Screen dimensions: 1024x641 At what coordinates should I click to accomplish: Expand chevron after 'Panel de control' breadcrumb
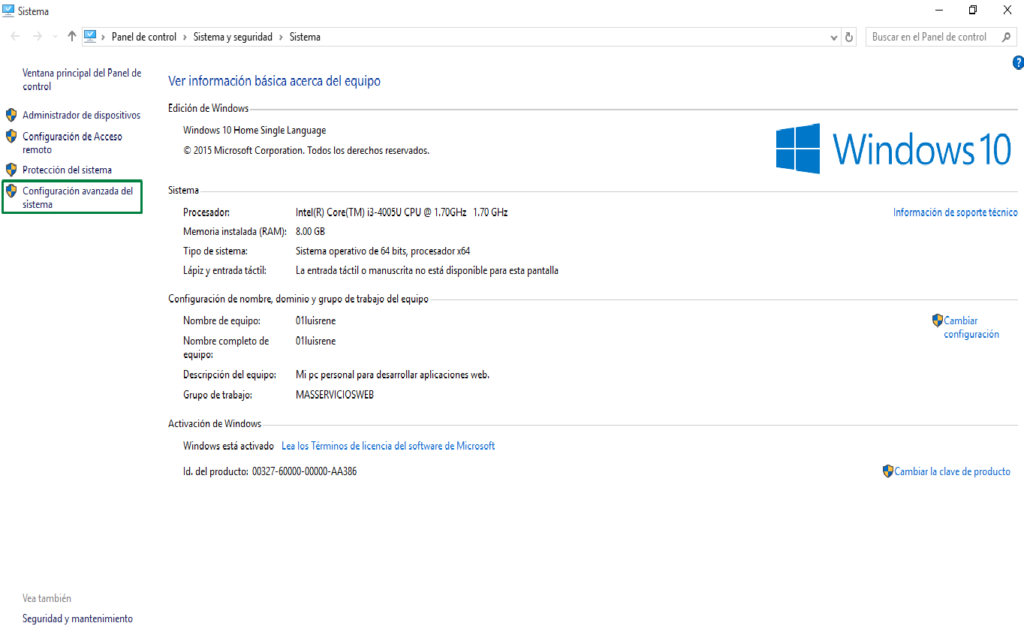click(x=185, y=37)
